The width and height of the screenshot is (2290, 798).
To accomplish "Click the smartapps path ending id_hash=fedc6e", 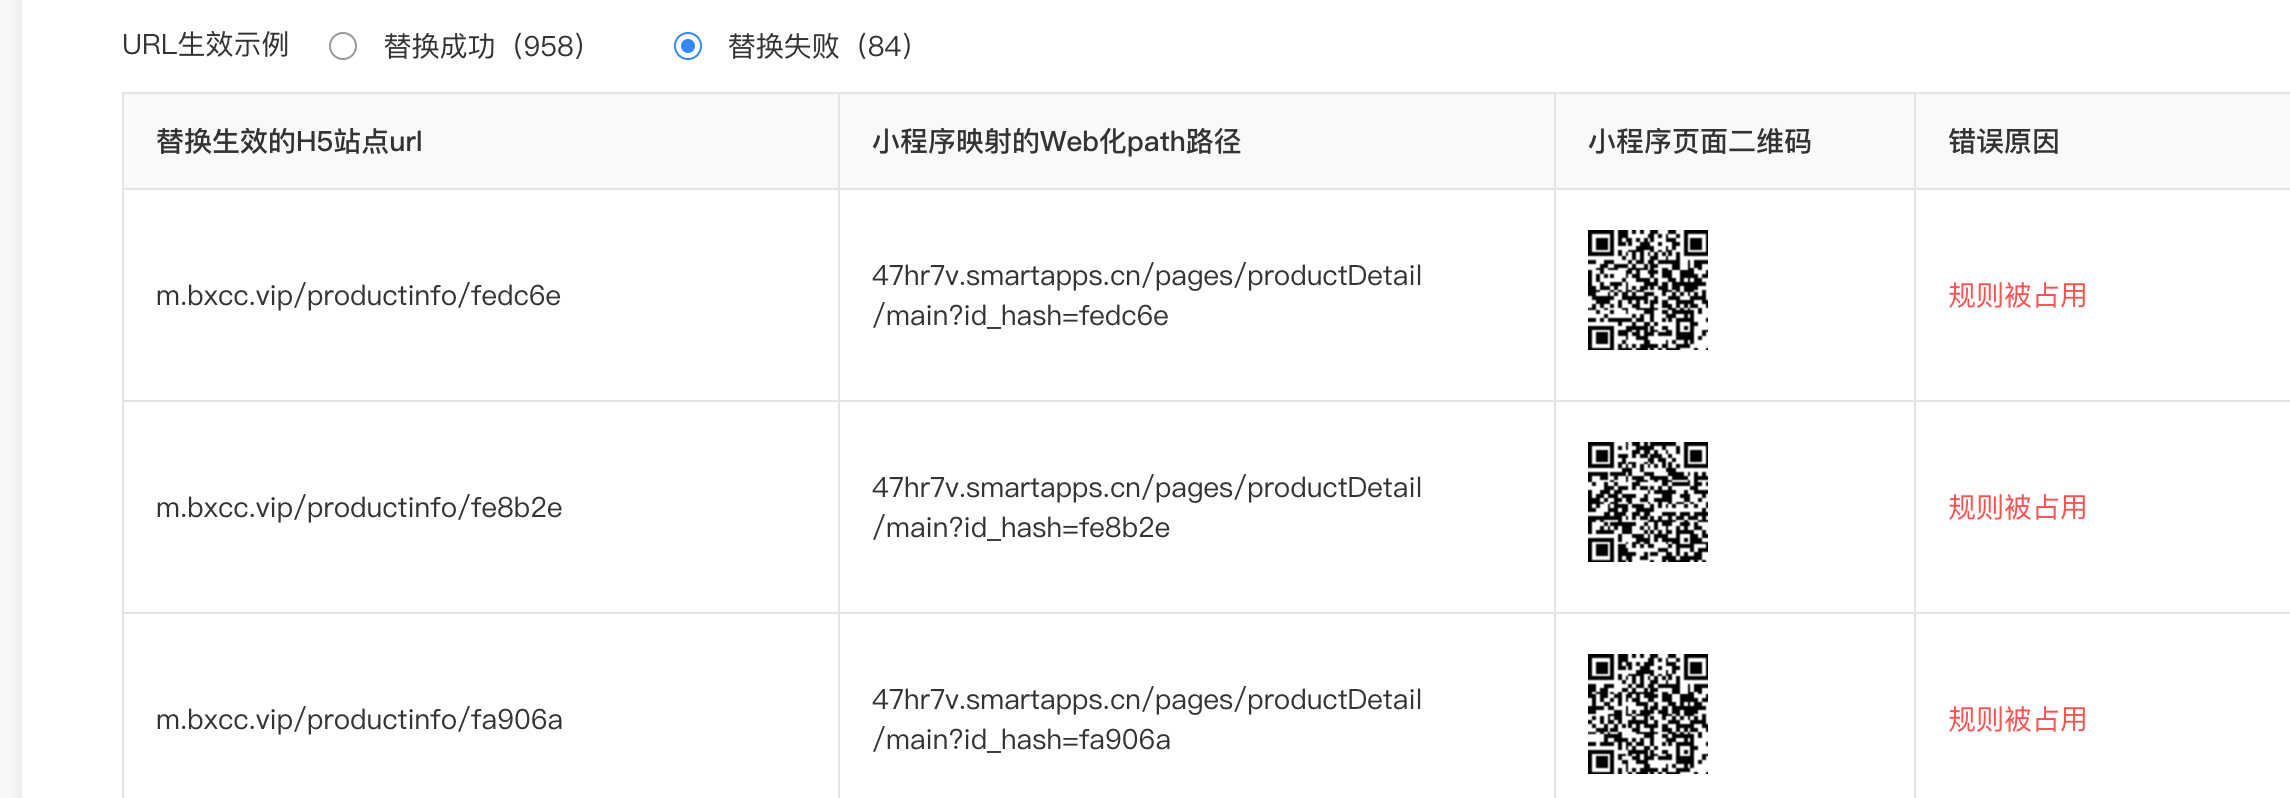I will point(1147,295).
